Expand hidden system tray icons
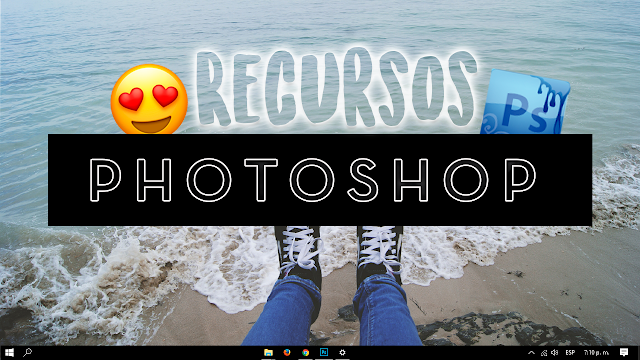The height and width of the screenshot is (360, 640). 531,353
